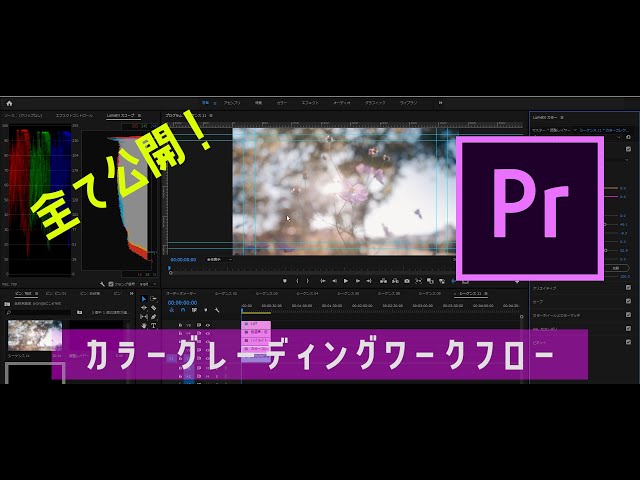
Task: Switch to the Effects workspace tab
Action: click(310, 103)
